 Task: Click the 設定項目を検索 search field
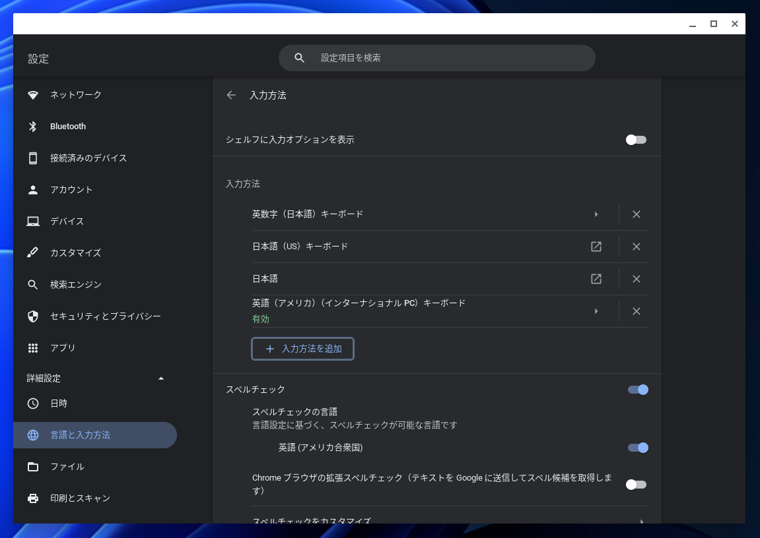[x=437, y=58]
